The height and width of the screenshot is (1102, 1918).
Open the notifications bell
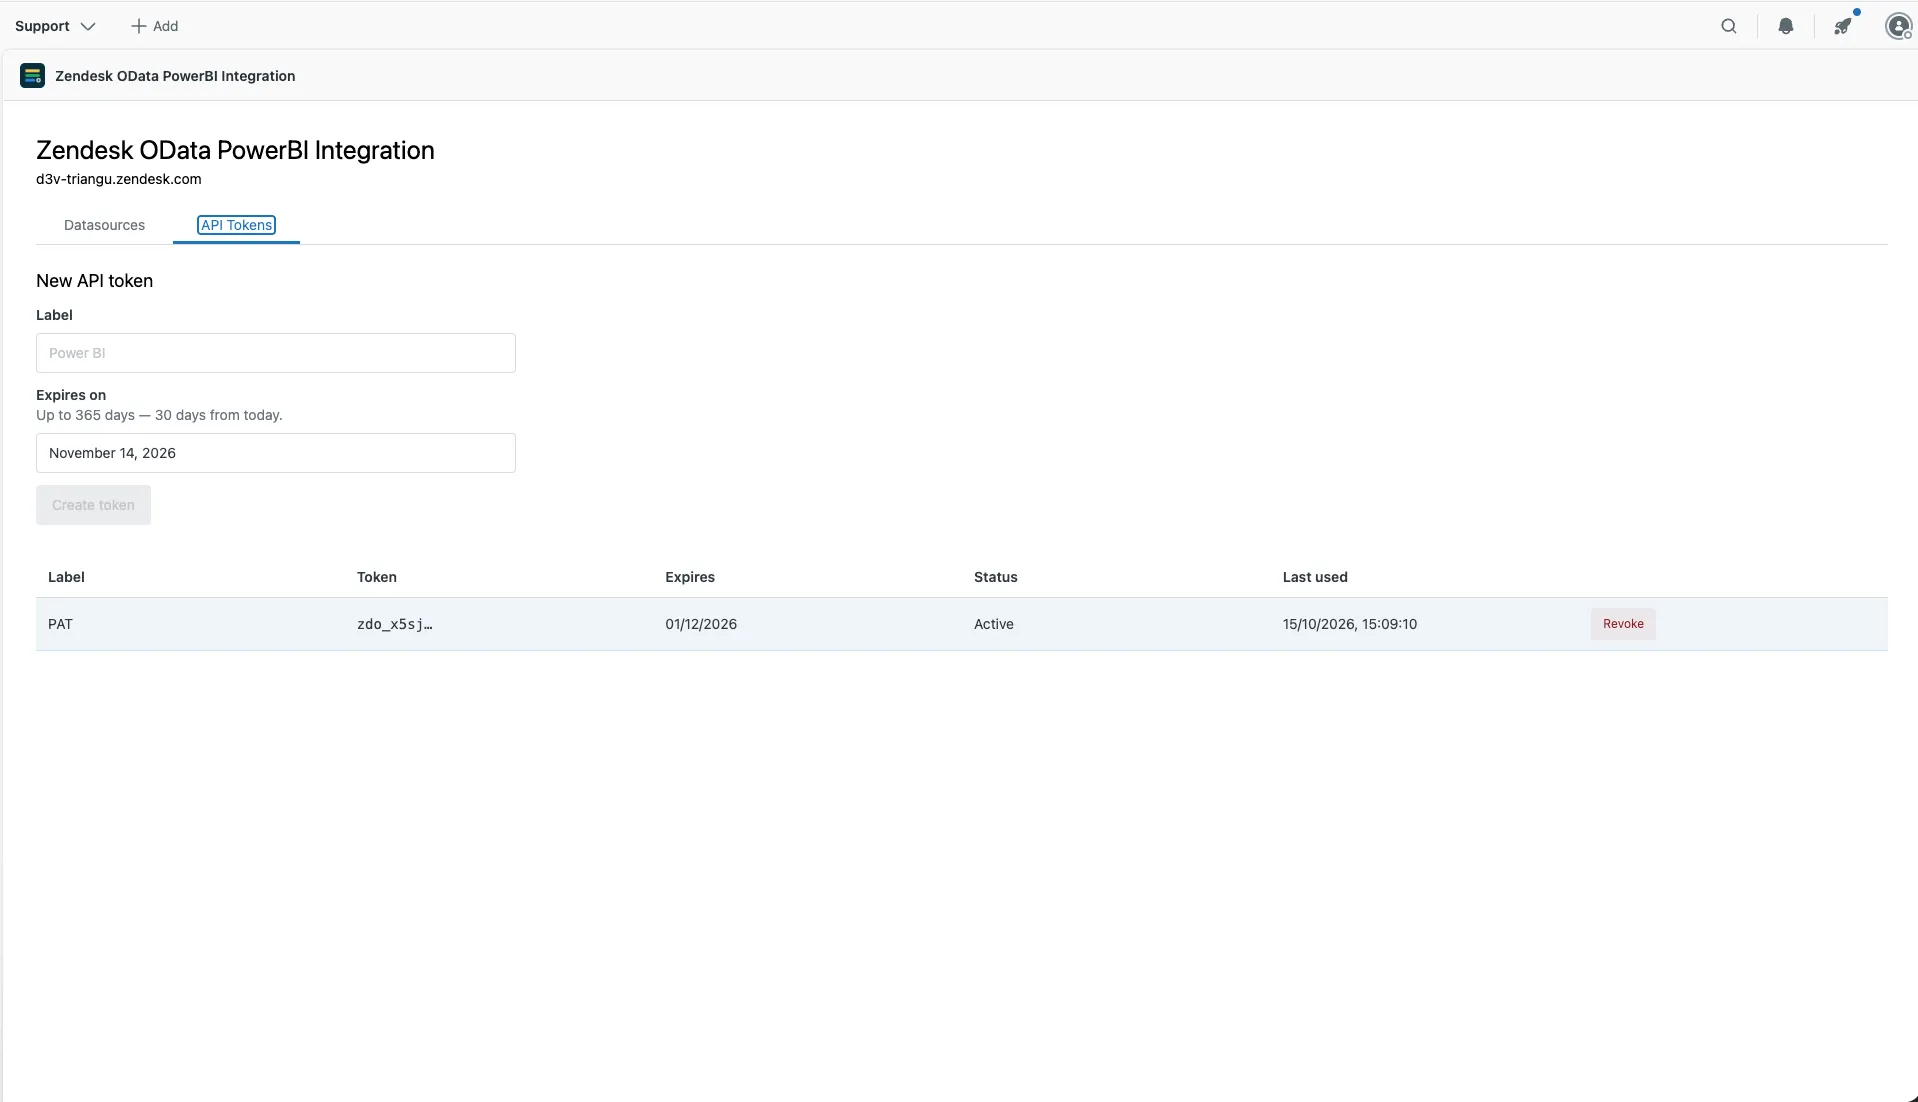click(1785, 26)
